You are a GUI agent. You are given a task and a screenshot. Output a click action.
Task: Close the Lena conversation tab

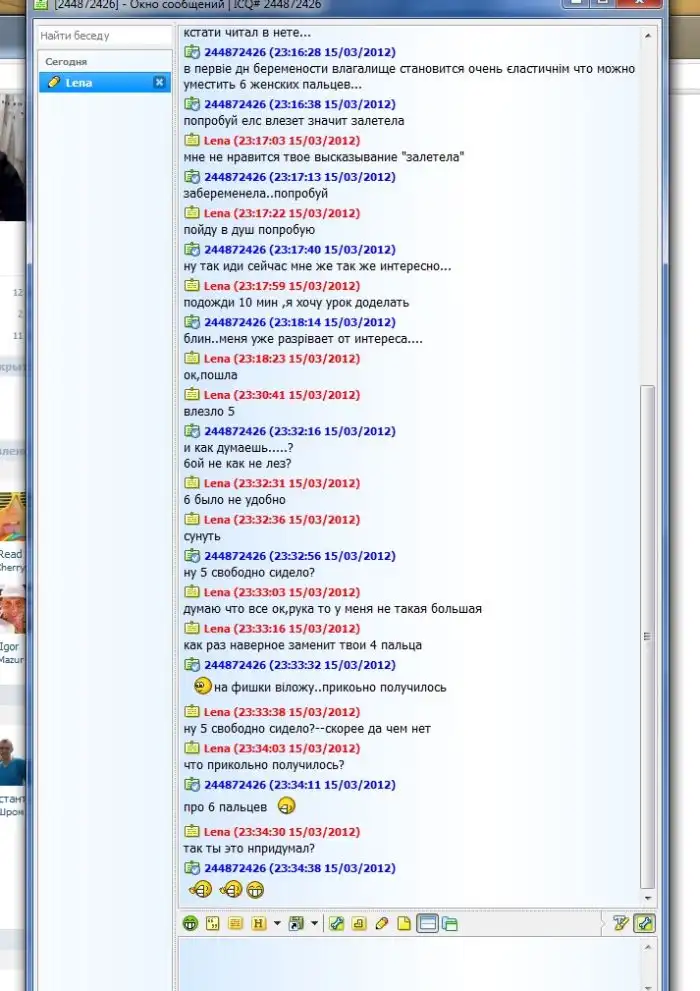click(159, 83)
